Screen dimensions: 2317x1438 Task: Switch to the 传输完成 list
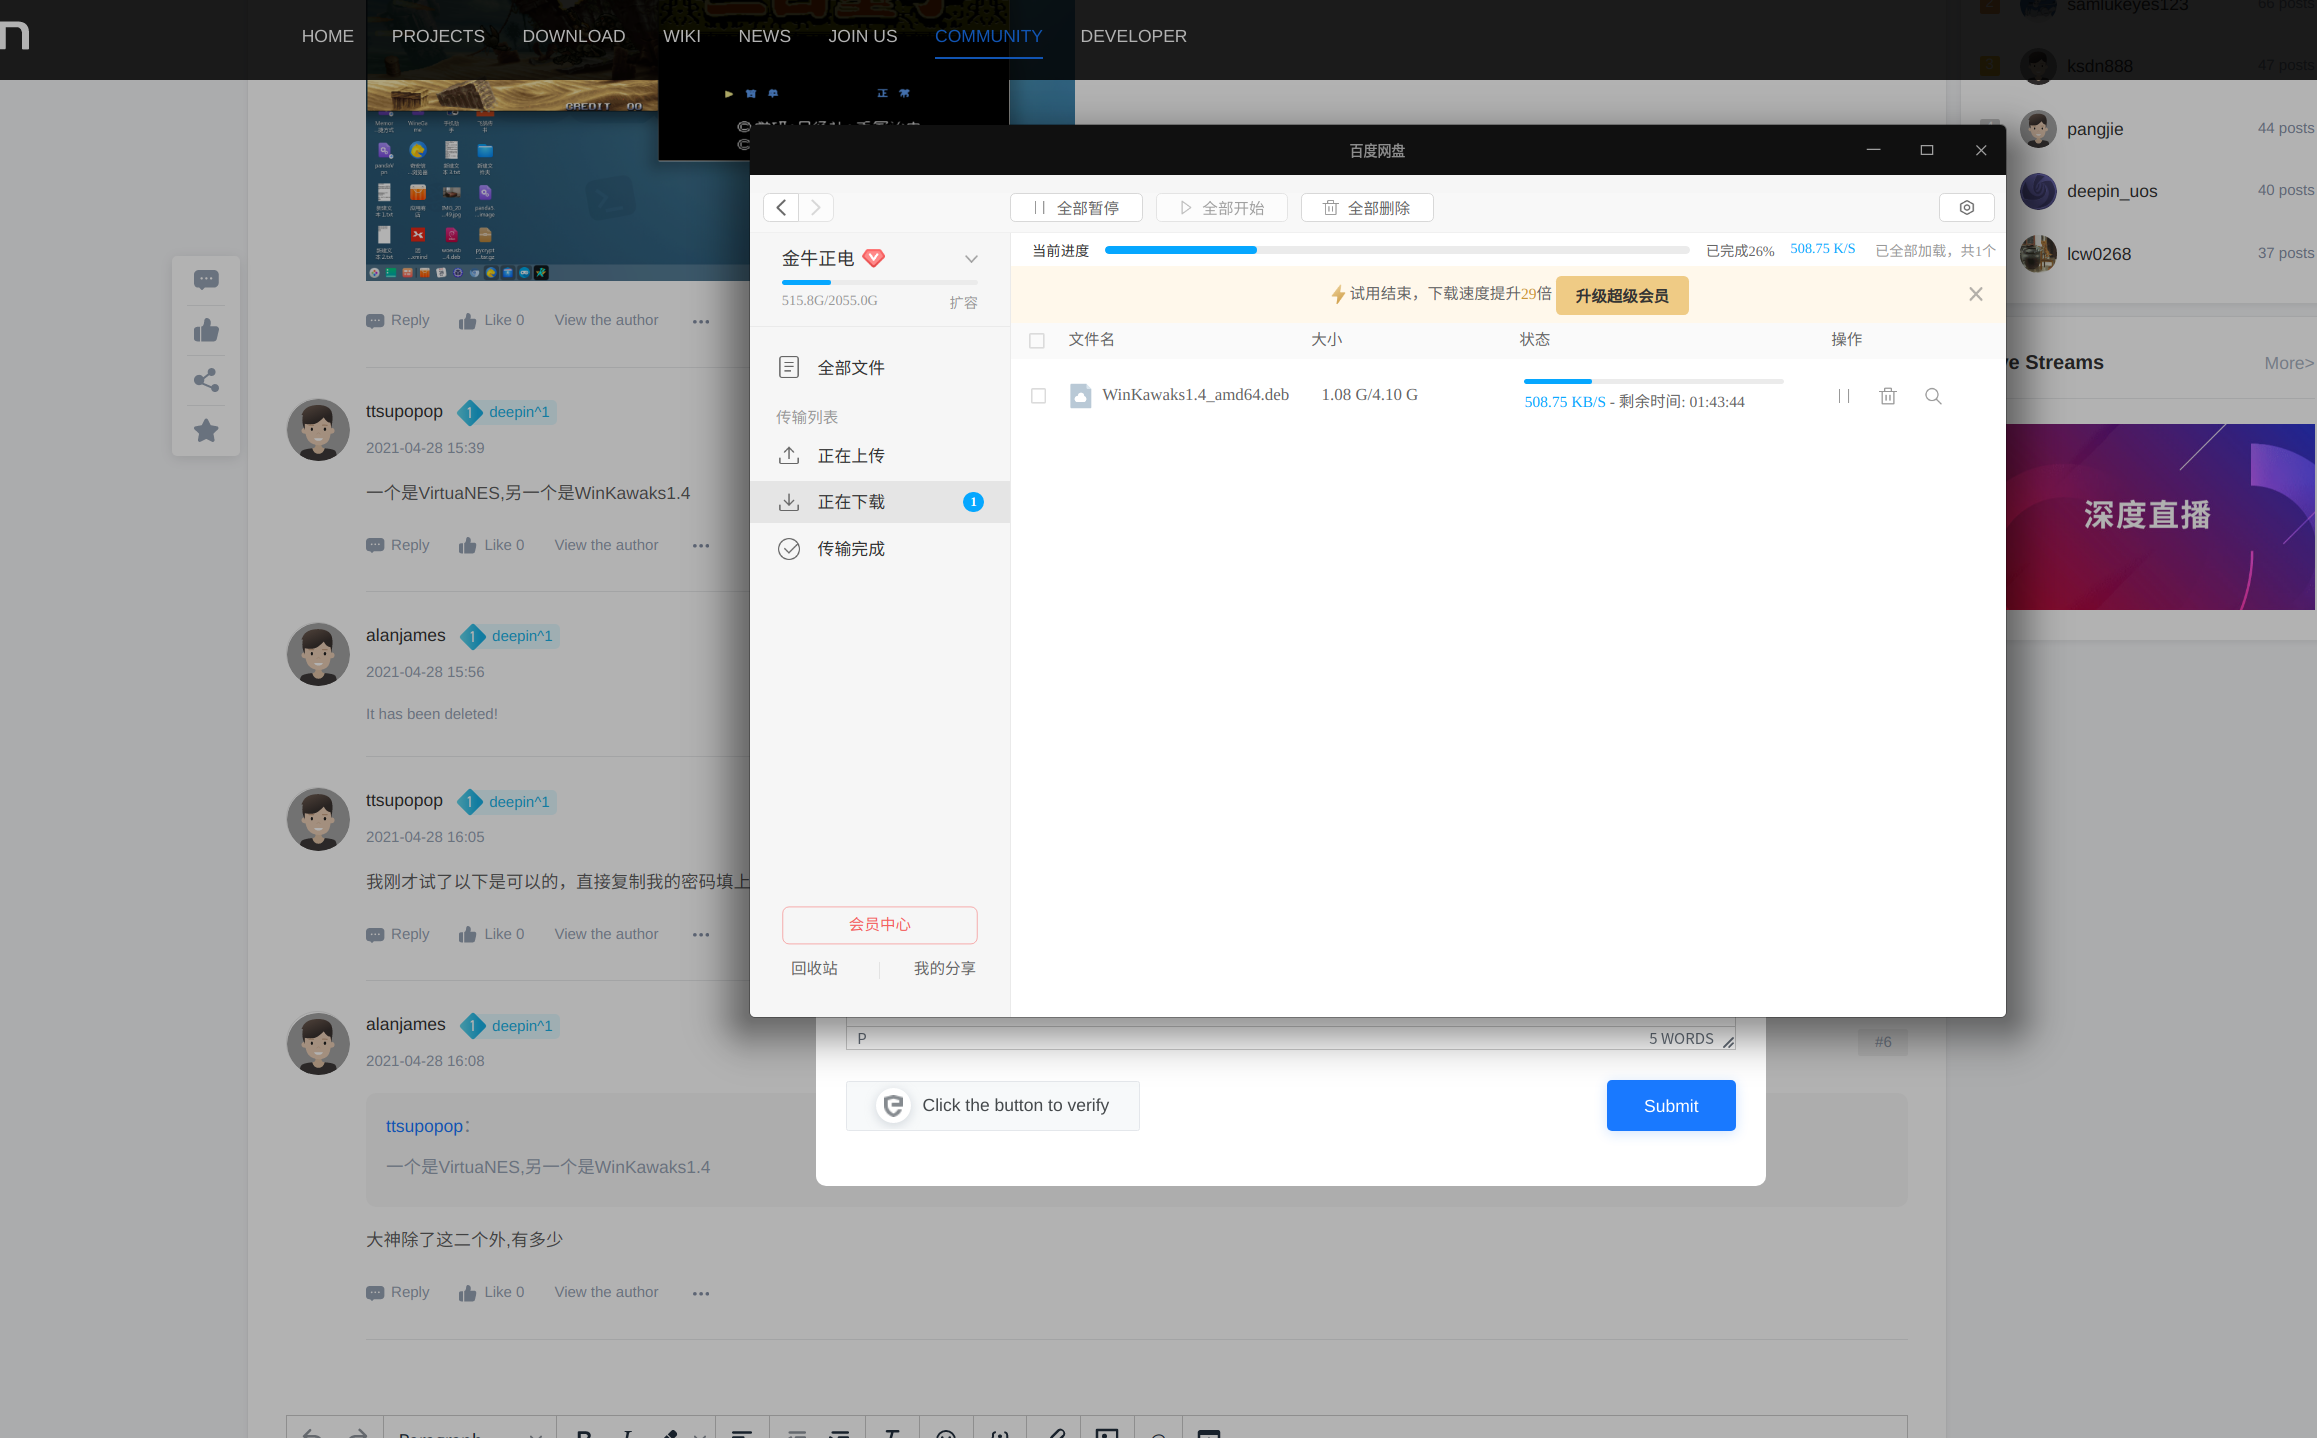click(850, 549)
